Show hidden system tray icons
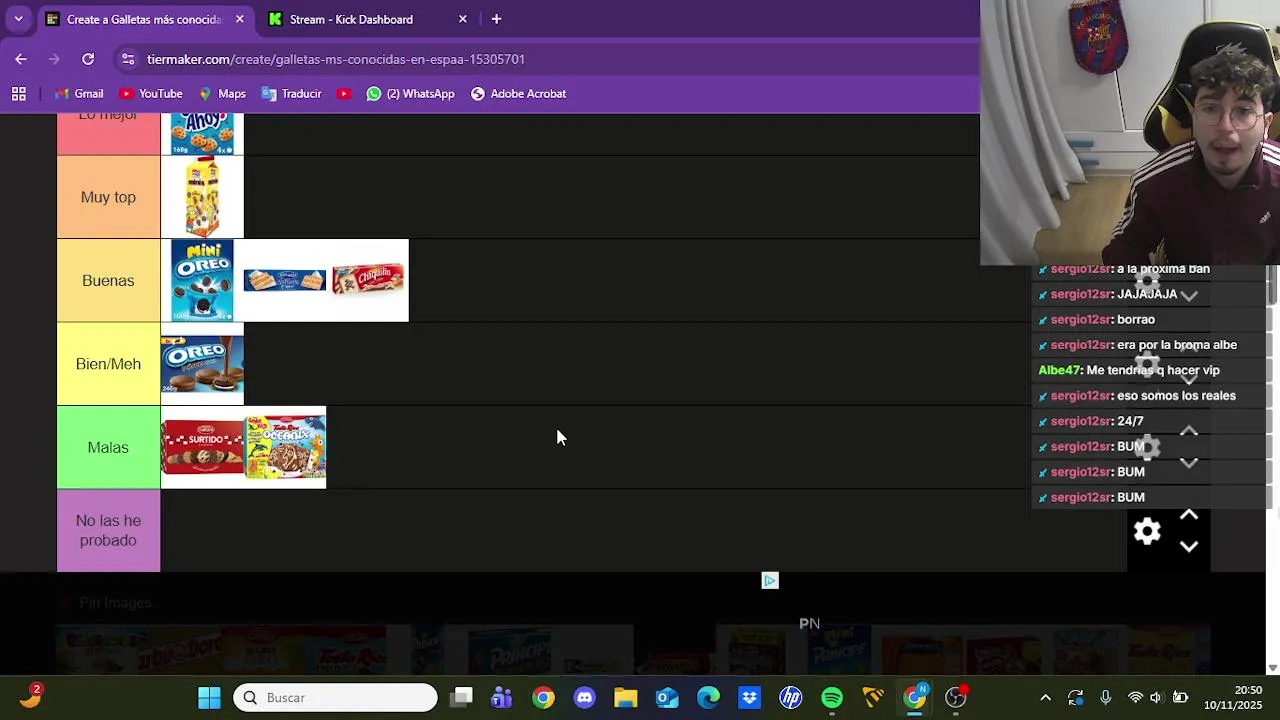This screenshot has height=720, width=1280. [1046, 697]
